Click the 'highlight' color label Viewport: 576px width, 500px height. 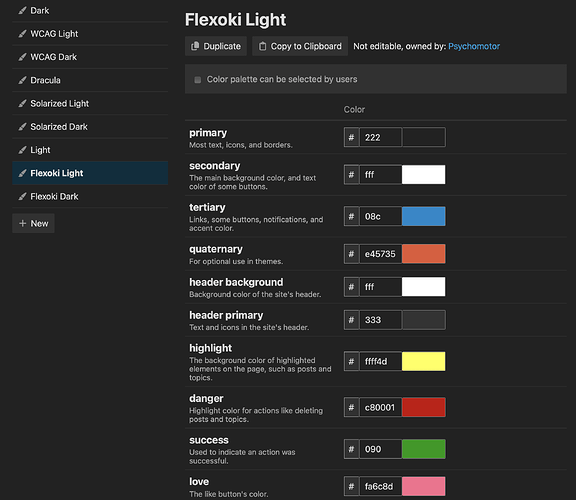pyautogui.click(x=210, y=348)
